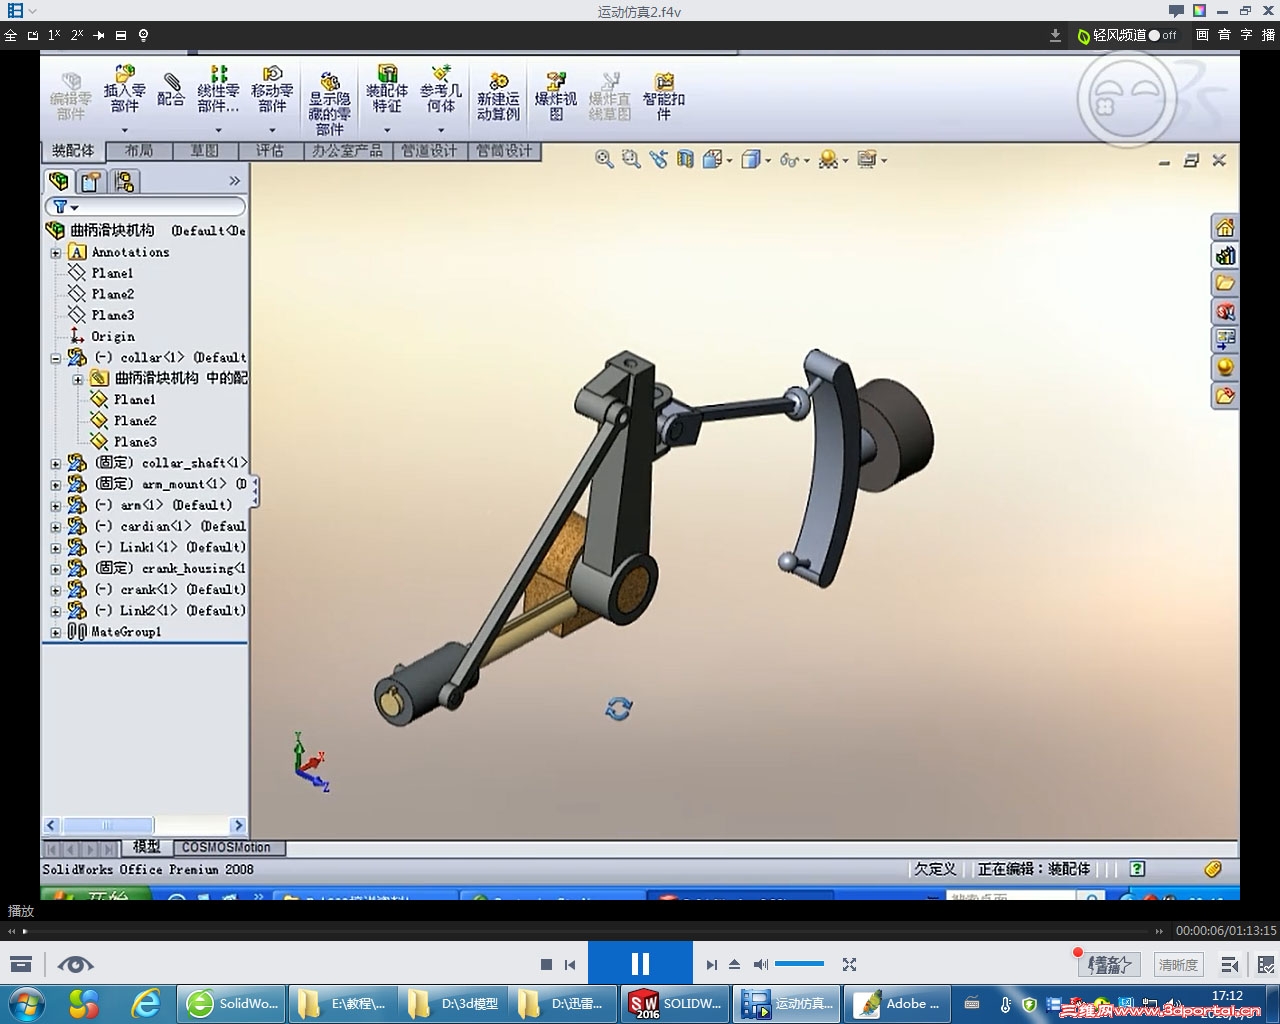1280x1024 pixels.
Task: Toggle the eye viewing mode icon
Action: (75, 964)
